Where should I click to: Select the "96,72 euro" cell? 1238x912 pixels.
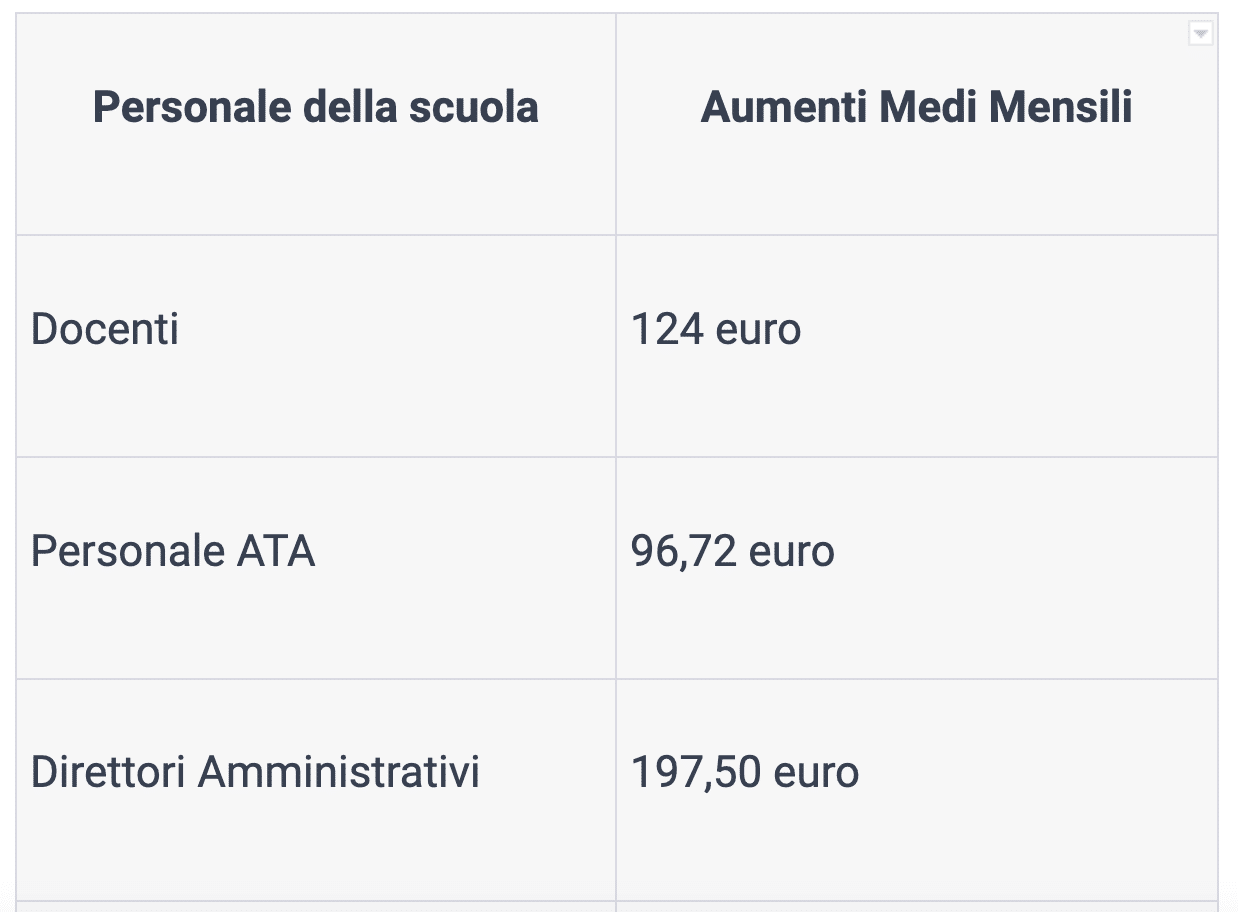click(733, 551)
